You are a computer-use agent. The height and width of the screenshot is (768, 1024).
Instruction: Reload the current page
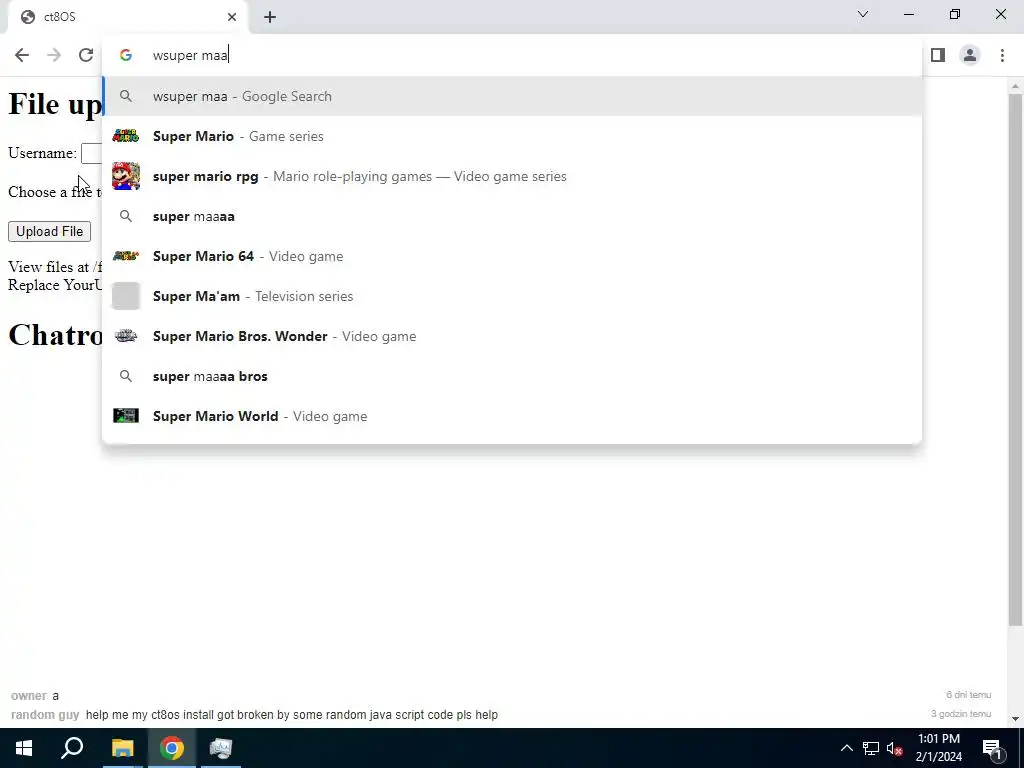pos(86,55)
